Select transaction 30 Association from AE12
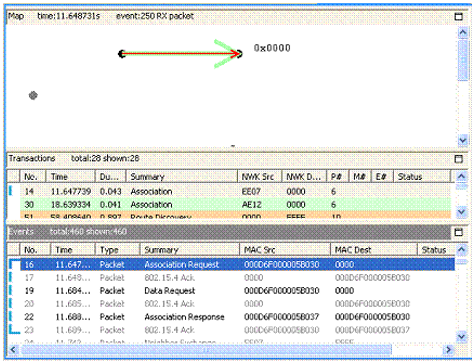Viewport: 473px width, 363px height. click(235, 204)
